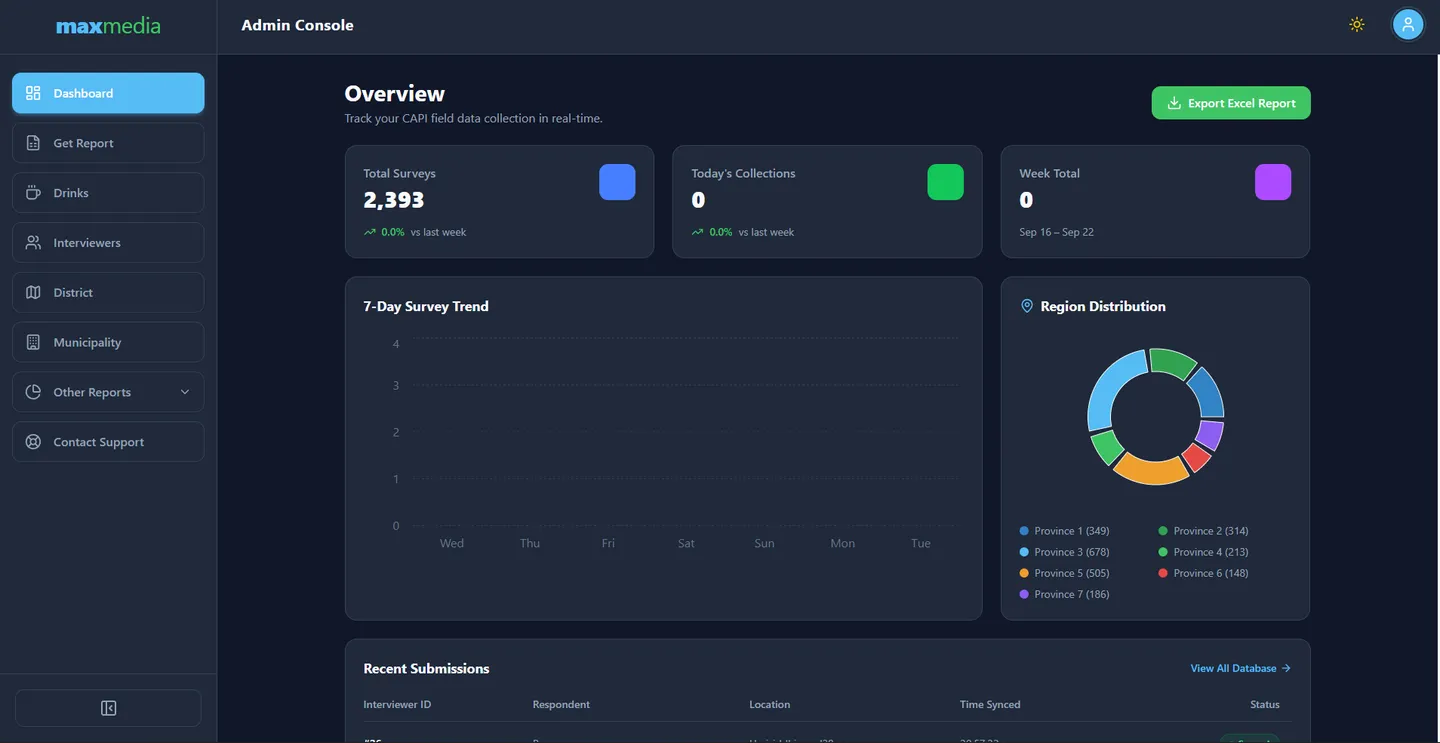Click the blue Total Surveys tile icon

(x=617, y=182)
